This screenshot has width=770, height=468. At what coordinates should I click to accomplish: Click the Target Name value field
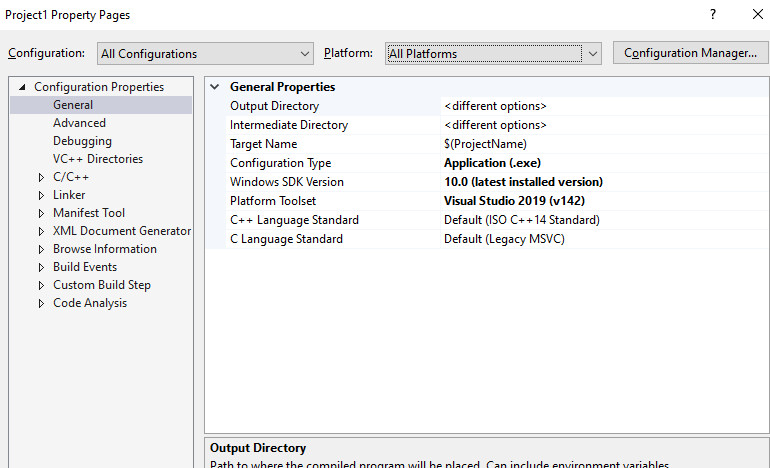600,144
